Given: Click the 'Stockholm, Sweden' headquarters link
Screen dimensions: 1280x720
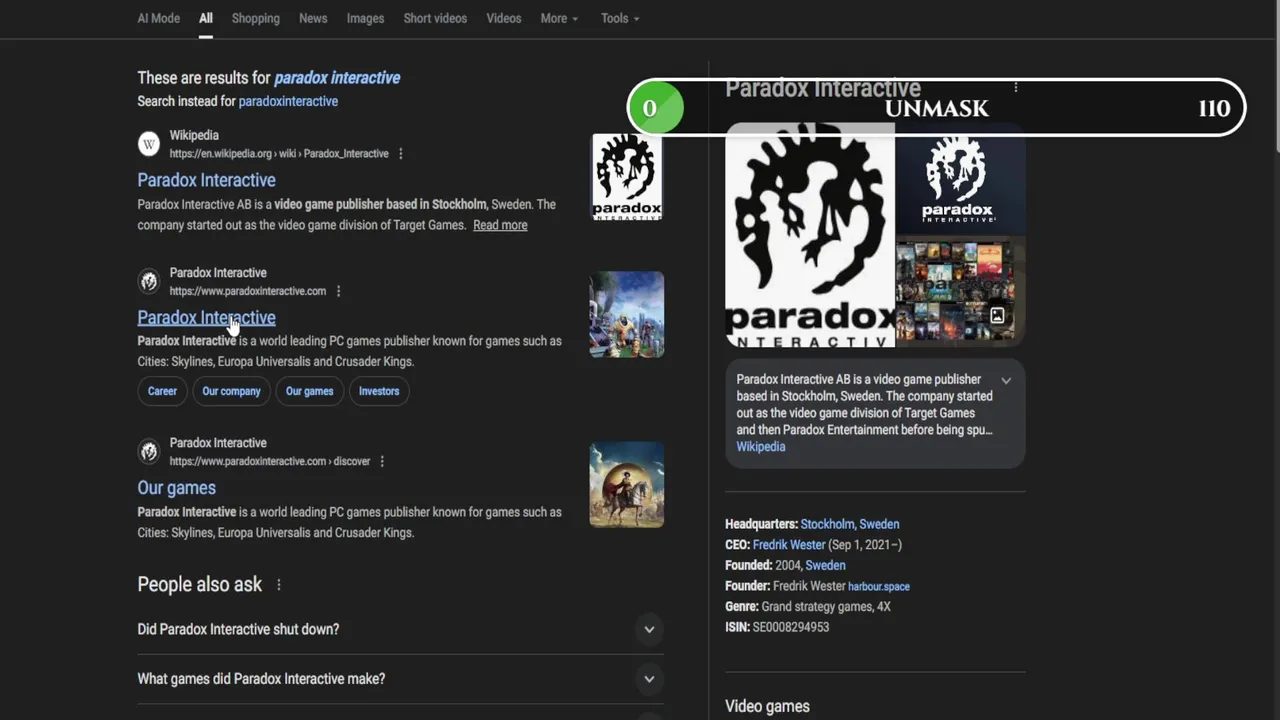Looking at the screenshot, I should coord(850,524).
